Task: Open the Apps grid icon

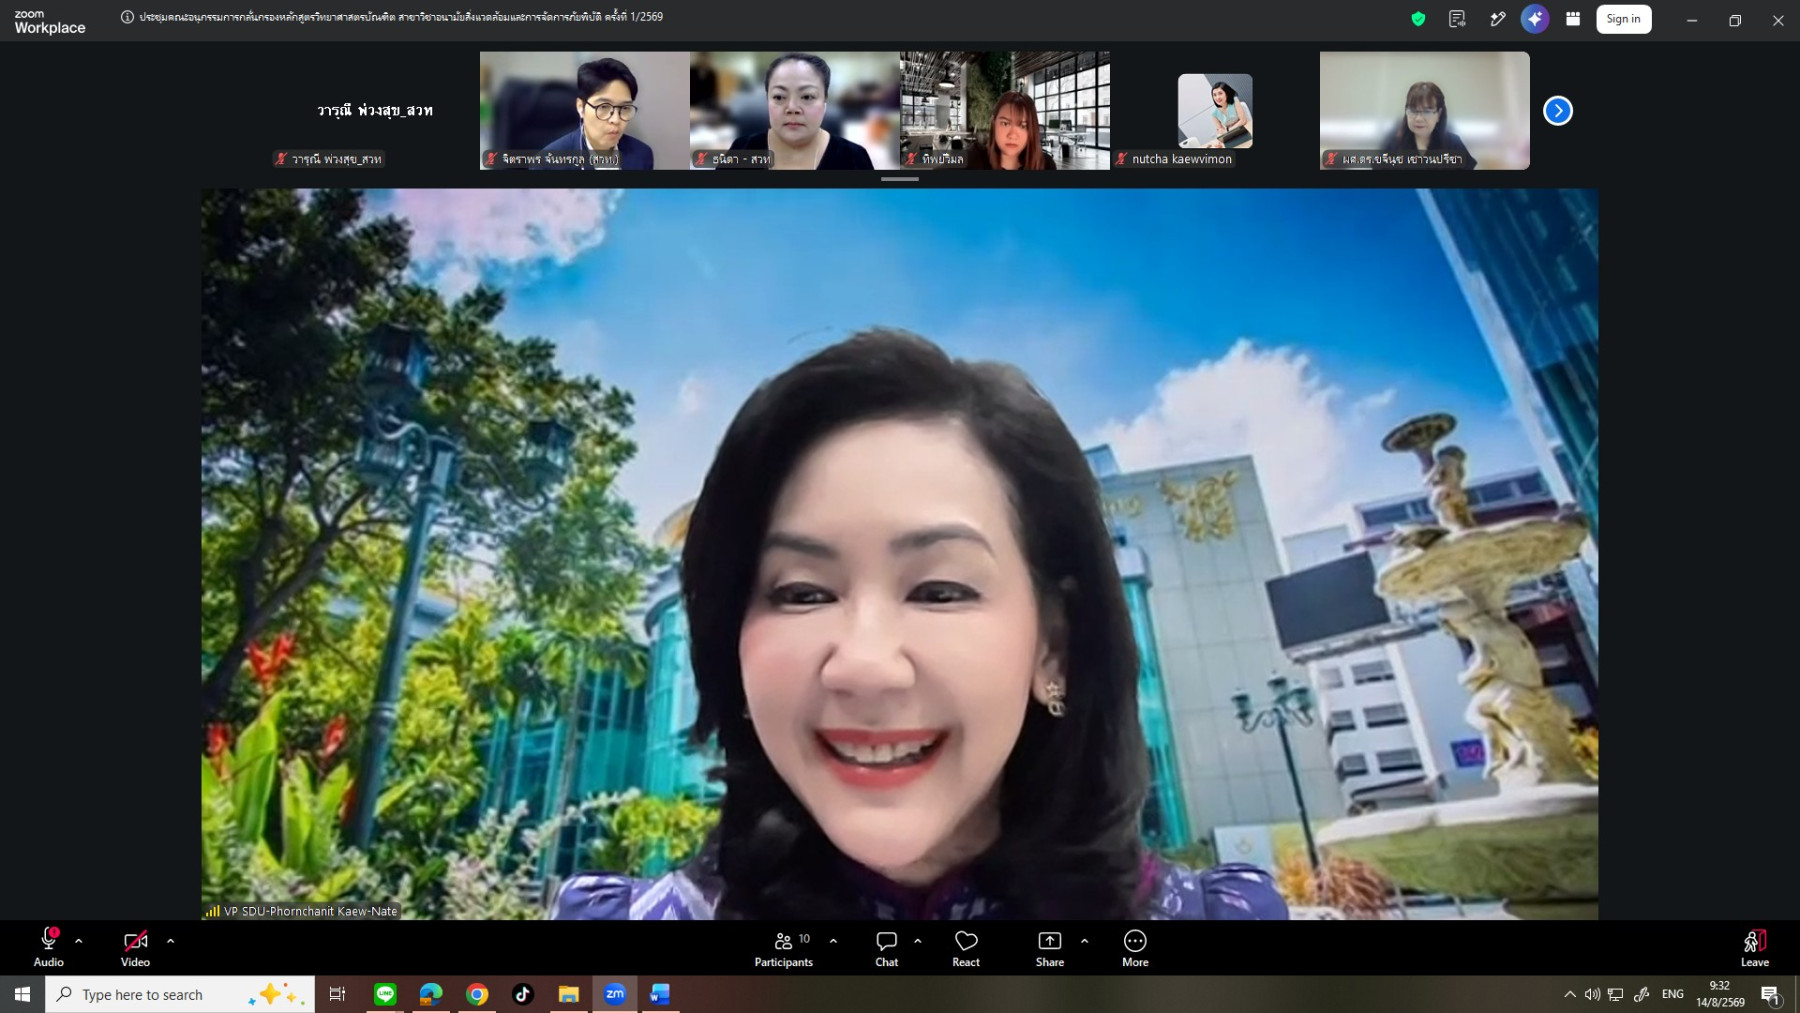Action: coord(1573,19)
